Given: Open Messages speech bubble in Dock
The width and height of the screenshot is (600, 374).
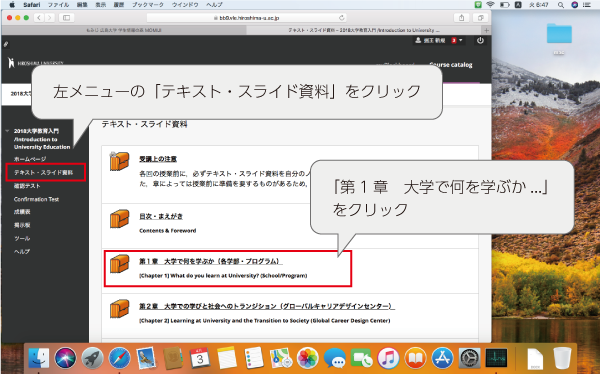Looking at the screenshot, I should coord(334,358).
